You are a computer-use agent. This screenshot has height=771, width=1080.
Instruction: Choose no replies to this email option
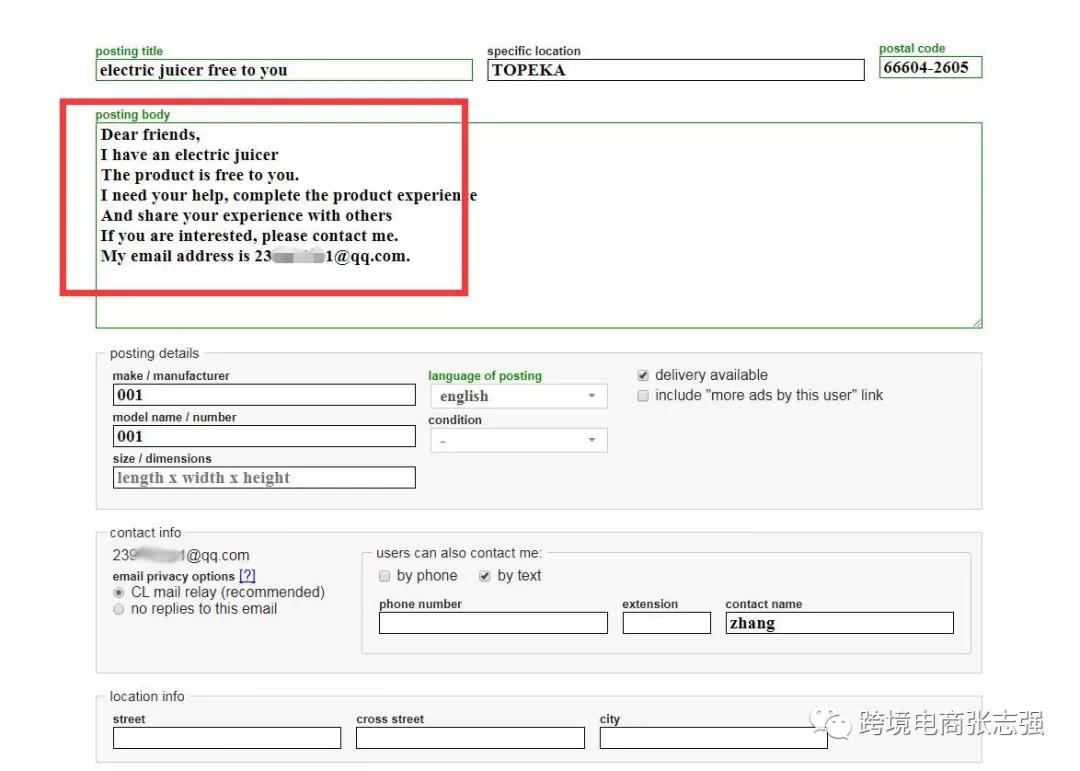(x=120, y=609)
